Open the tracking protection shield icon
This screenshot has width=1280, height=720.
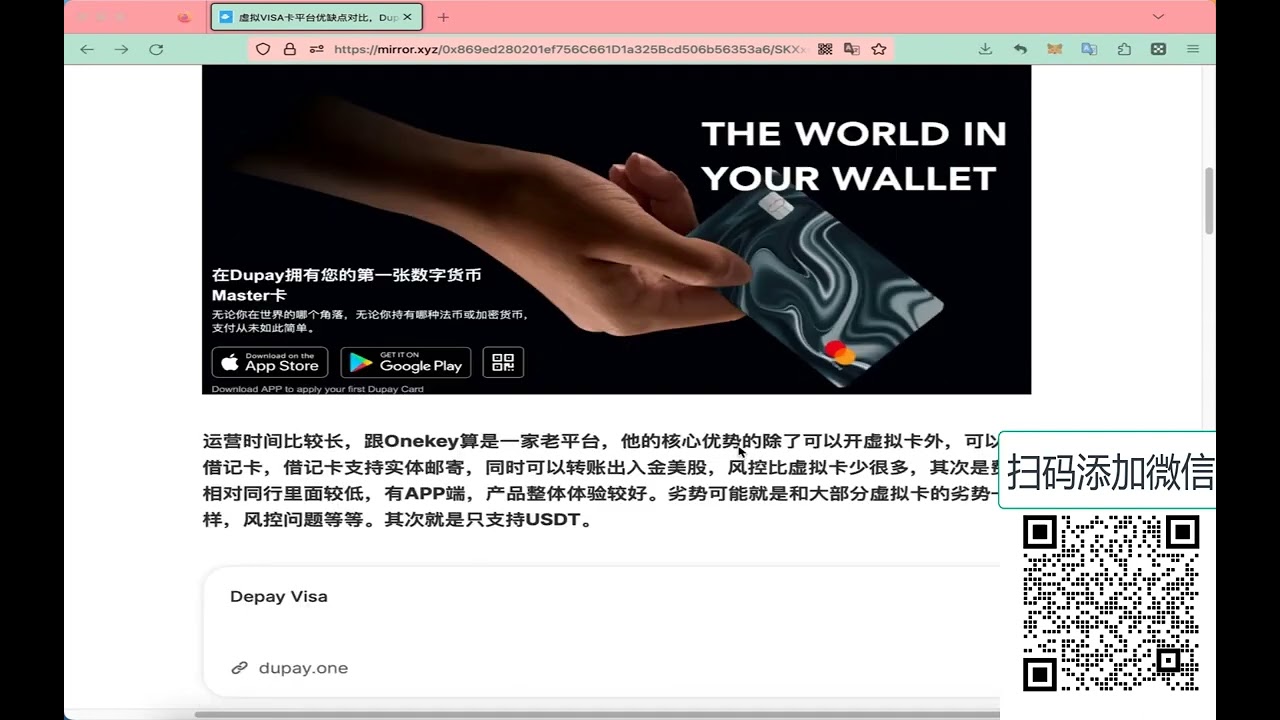263,49
